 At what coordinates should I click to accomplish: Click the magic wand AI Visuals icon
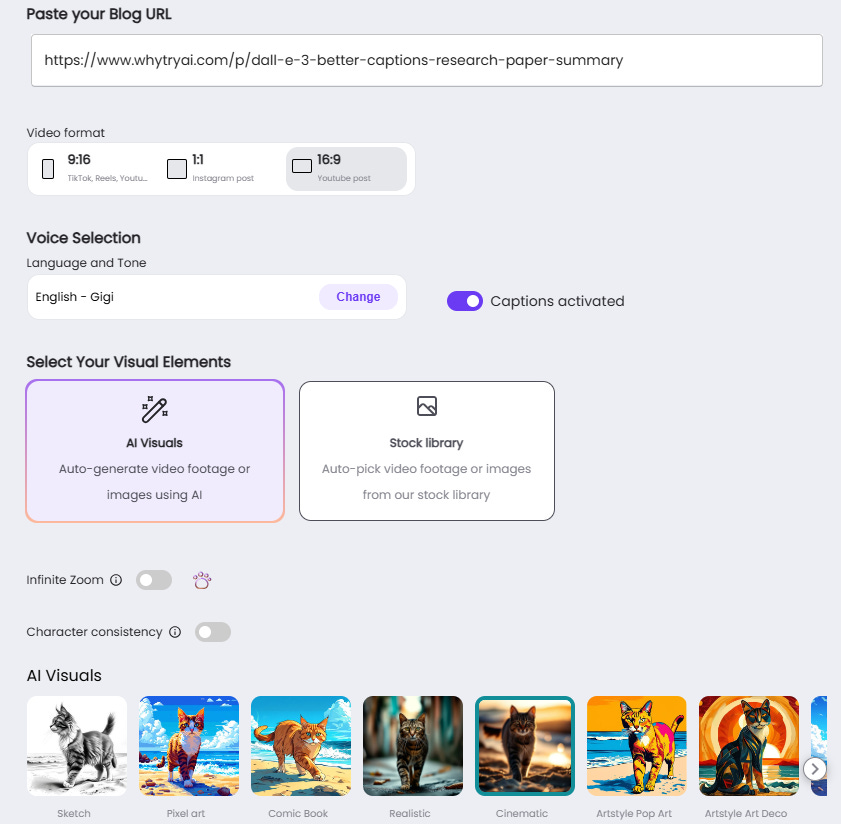(154, 409)
